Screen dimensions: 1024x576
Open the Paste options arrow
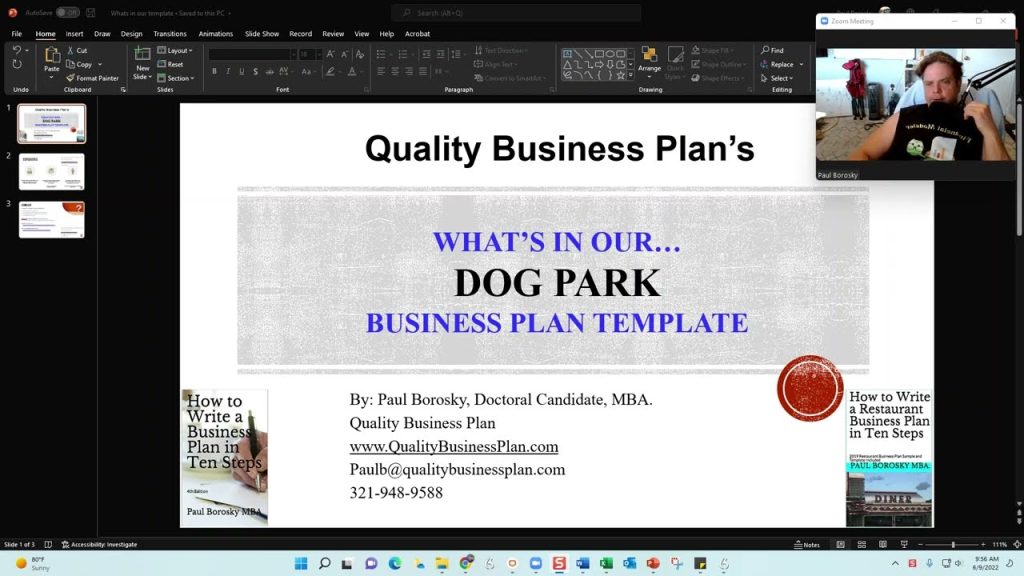tap(52, 78)
